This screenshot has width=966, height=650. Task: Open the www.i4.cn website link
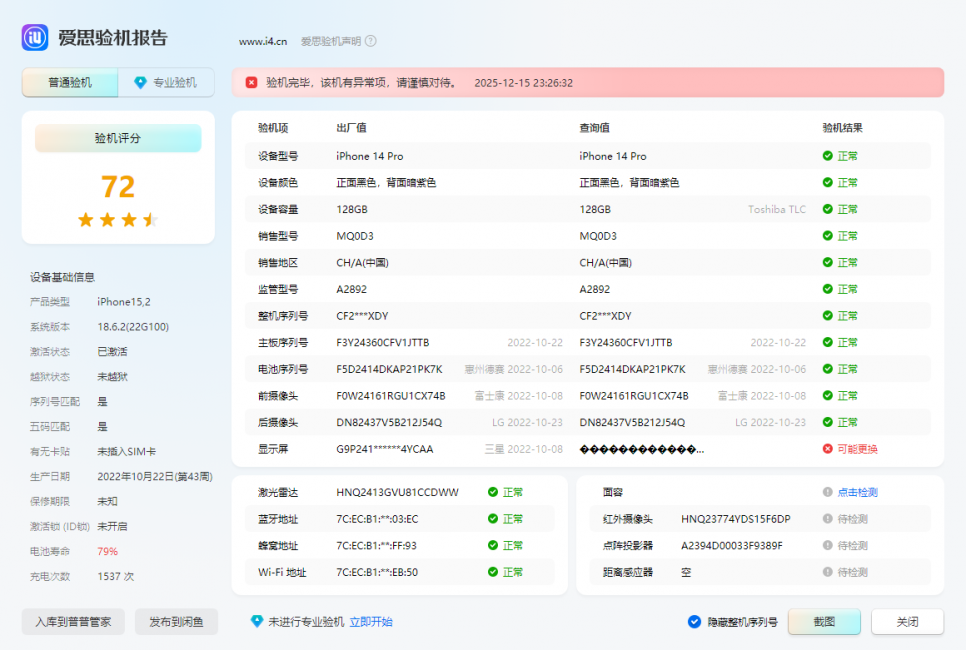pyautogui.click(x=263, y=41)
